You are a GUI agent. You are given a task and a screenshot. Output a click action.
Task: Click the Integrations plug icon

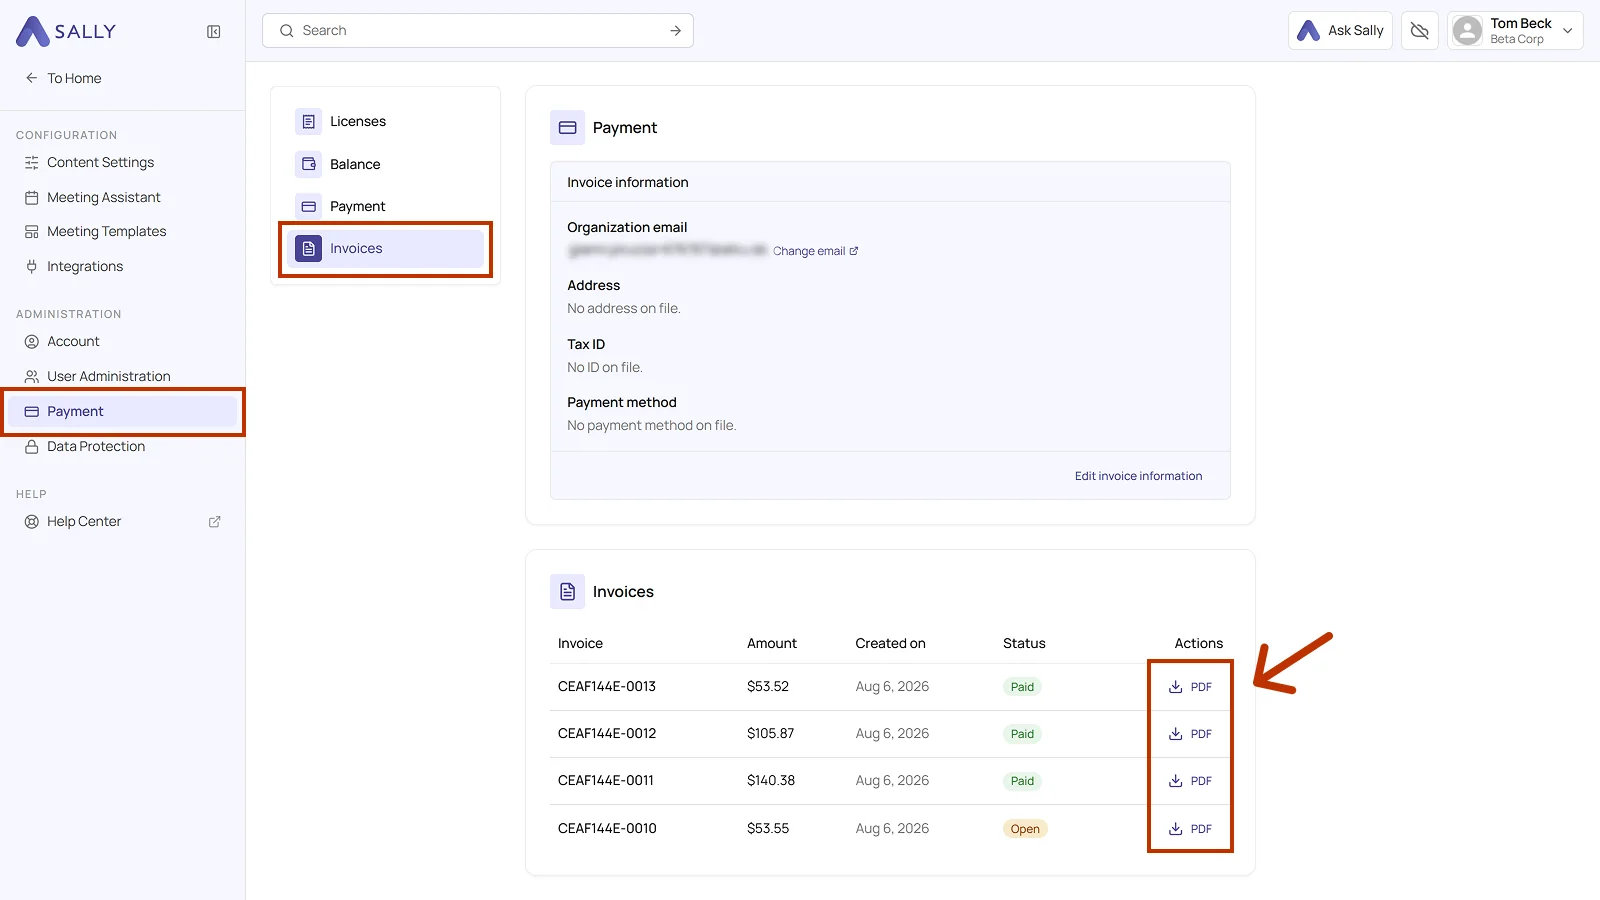pos(32,266)
